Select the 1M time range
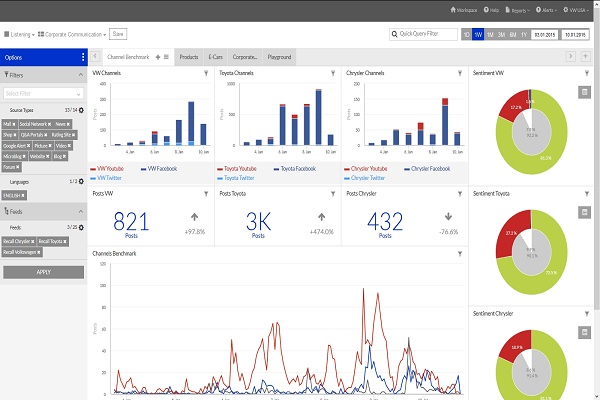The image size is (600, 400). point(490,34)
